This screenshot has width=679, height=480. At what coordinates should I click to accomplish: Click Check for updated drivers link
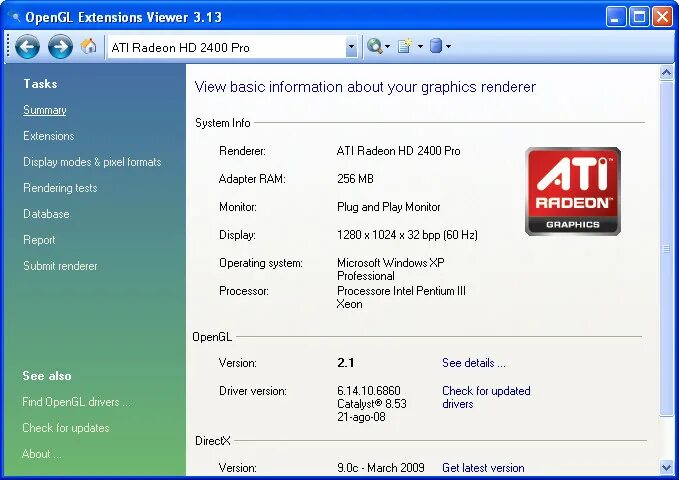(x=486, y=397)
